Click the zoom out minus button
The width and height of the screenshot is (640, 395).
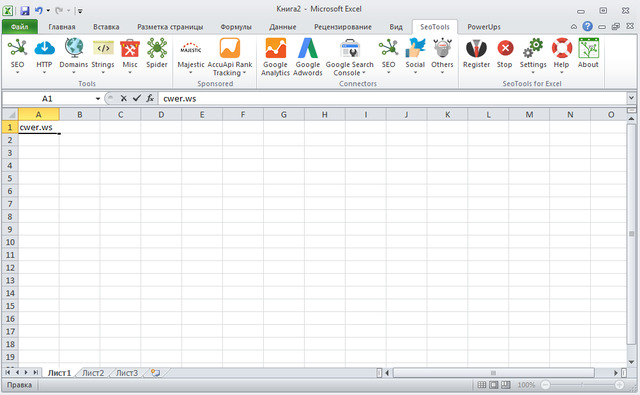(545, 385)
